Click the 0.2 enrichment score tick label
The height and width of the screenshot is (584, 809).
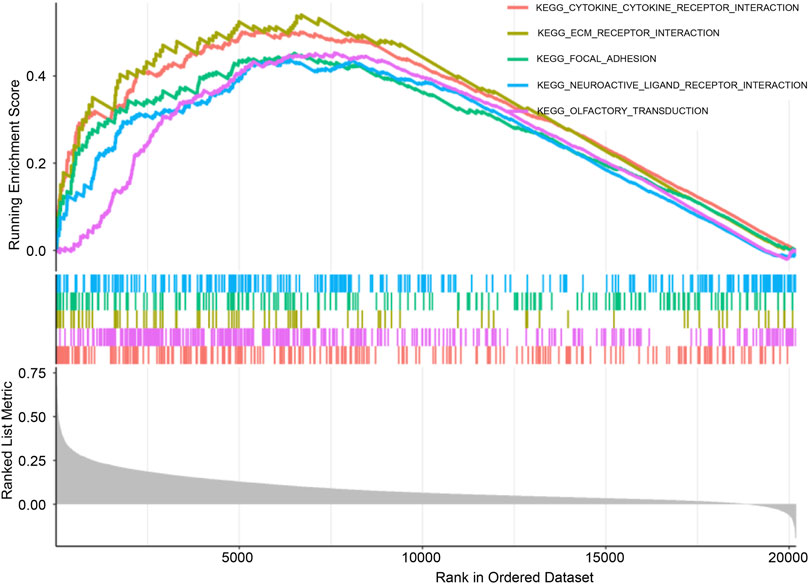tap(36, 164)
